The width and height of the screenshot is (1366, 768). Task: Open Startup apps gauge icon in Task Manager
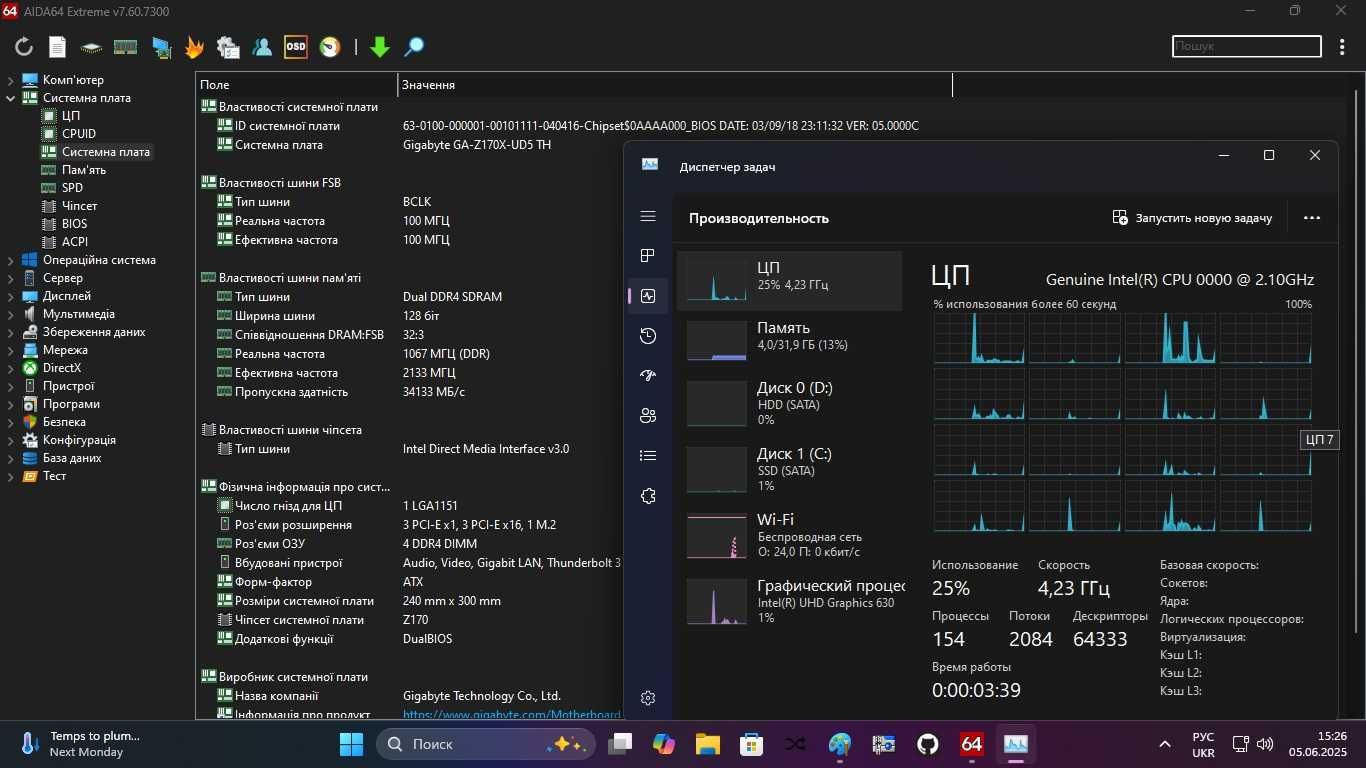(x=648, y=376)
